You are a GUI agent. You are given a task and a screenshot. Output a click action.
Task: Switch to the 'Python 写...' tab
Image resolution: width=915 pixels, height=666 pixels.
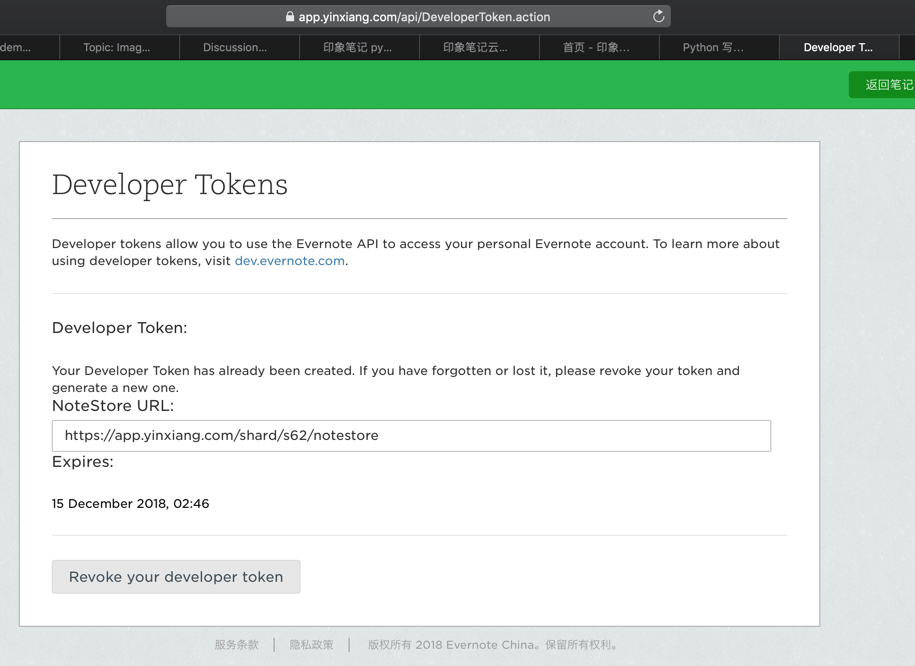713,47
